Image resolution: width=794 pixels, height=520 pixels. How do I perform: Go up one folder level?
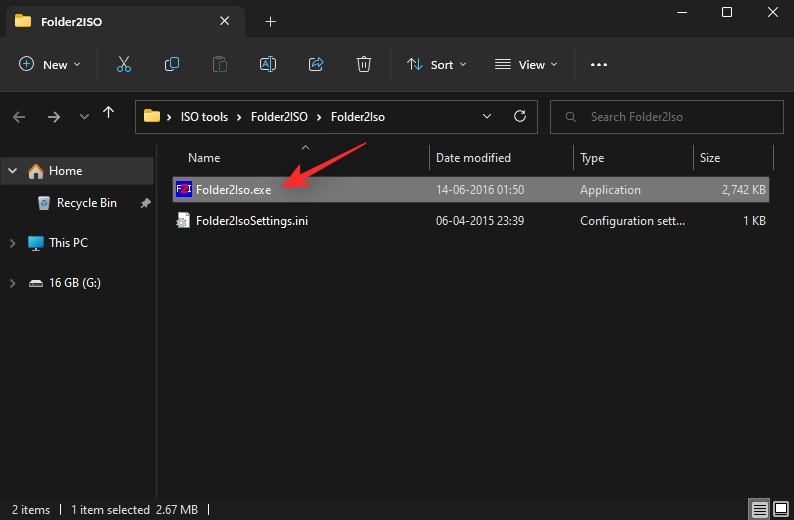pos(108,112)
